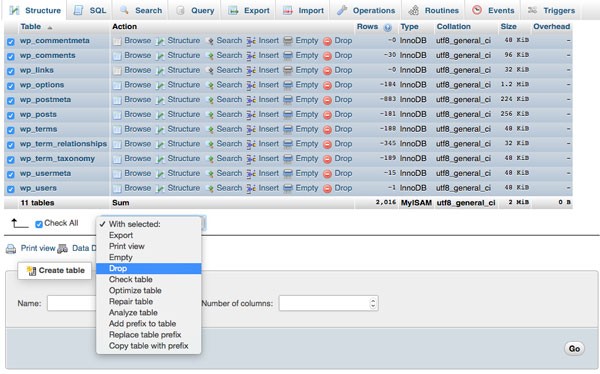The image size is (600, 374).
Task: Click Insert icon in wp_comments row
Action: [x=251, y=56]
